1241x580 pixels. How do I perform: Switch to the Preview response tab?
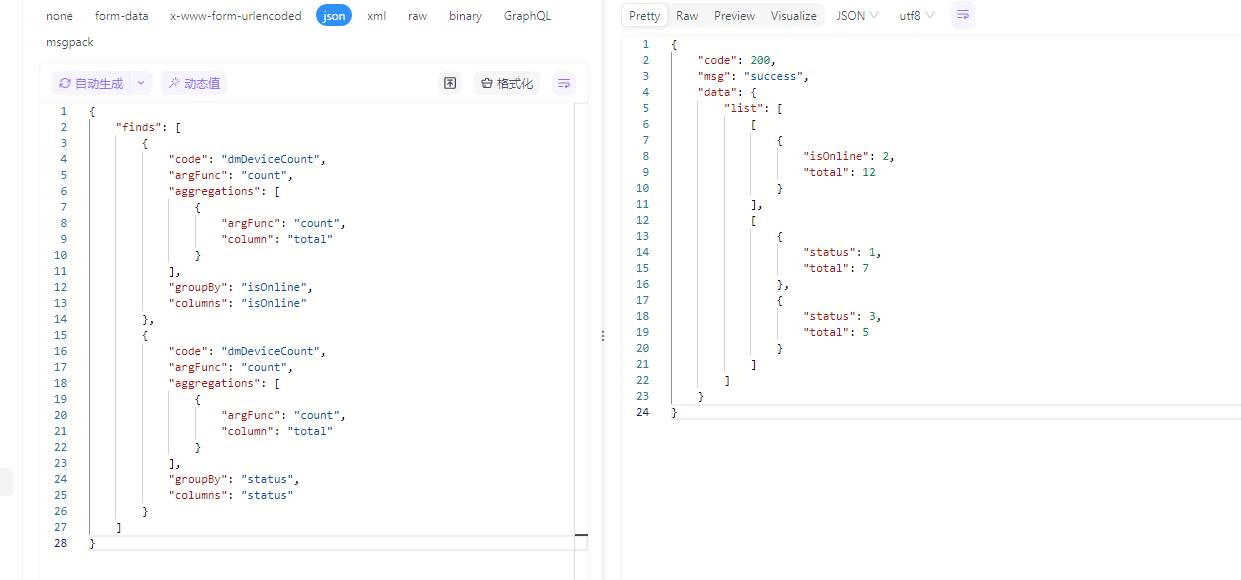[x=734, y=16]
